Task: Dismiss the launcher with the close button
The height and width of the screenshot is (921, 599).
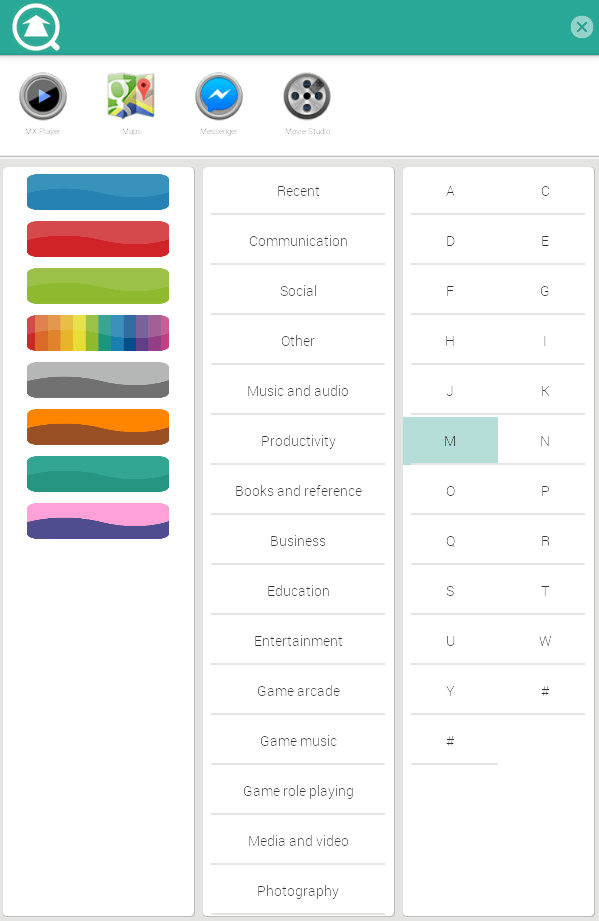Action: coord(582,27)
